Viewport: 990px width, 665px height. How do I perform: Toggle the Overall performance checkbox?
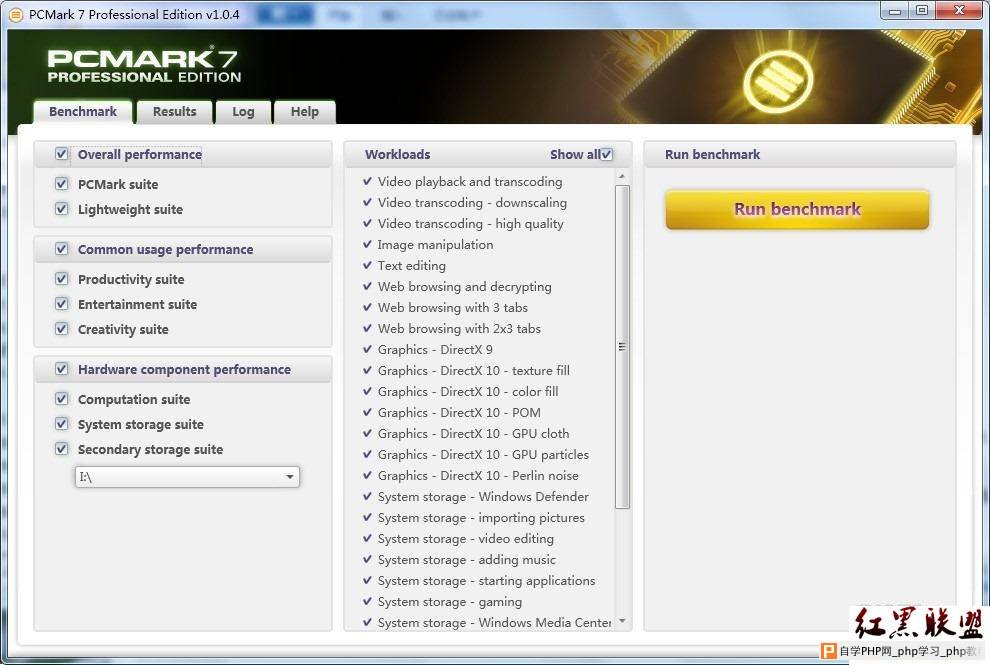coord(61,154)
